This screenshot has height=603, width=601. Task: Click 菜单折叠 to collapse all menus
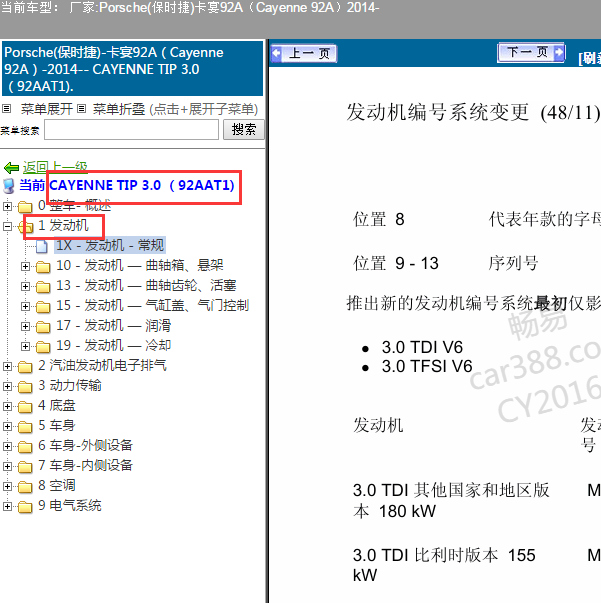(x=119, y=109)
